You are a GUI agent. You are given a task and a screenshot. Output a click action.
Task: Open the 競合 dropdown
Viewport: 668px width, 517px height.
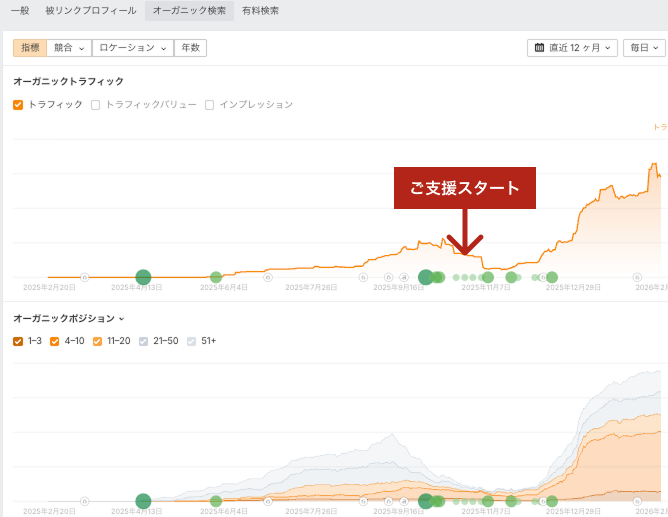[x=69, y=47]
